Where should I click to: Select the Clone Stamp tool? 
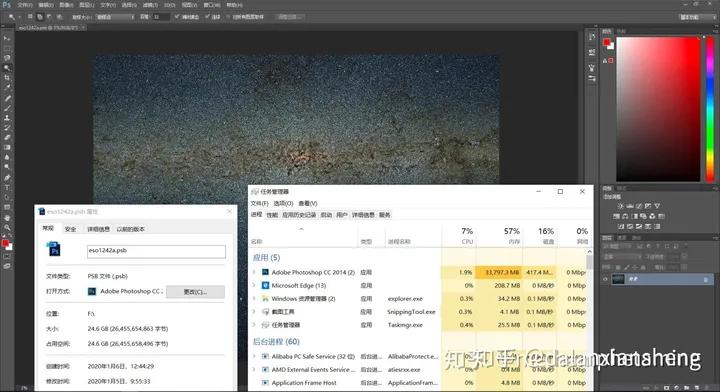(6, 118)
